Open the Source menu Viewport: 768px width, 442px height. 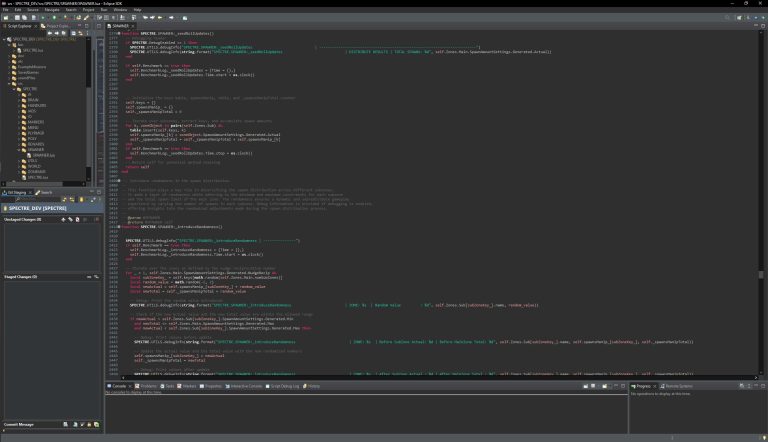click(x=32, y=9)
